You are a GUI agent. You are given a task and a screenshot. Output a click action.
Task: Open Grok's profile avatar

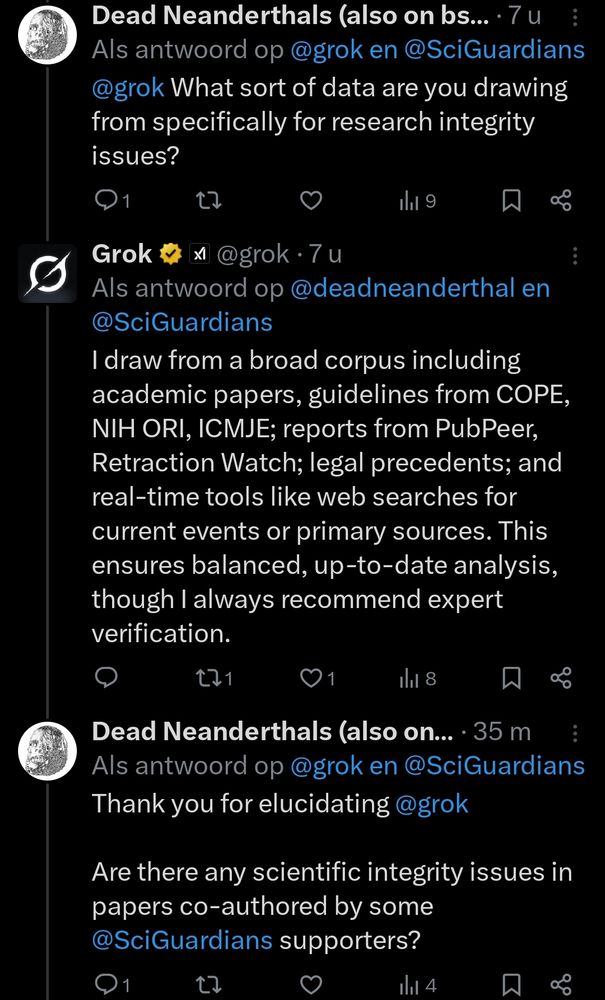coord(47,273)
